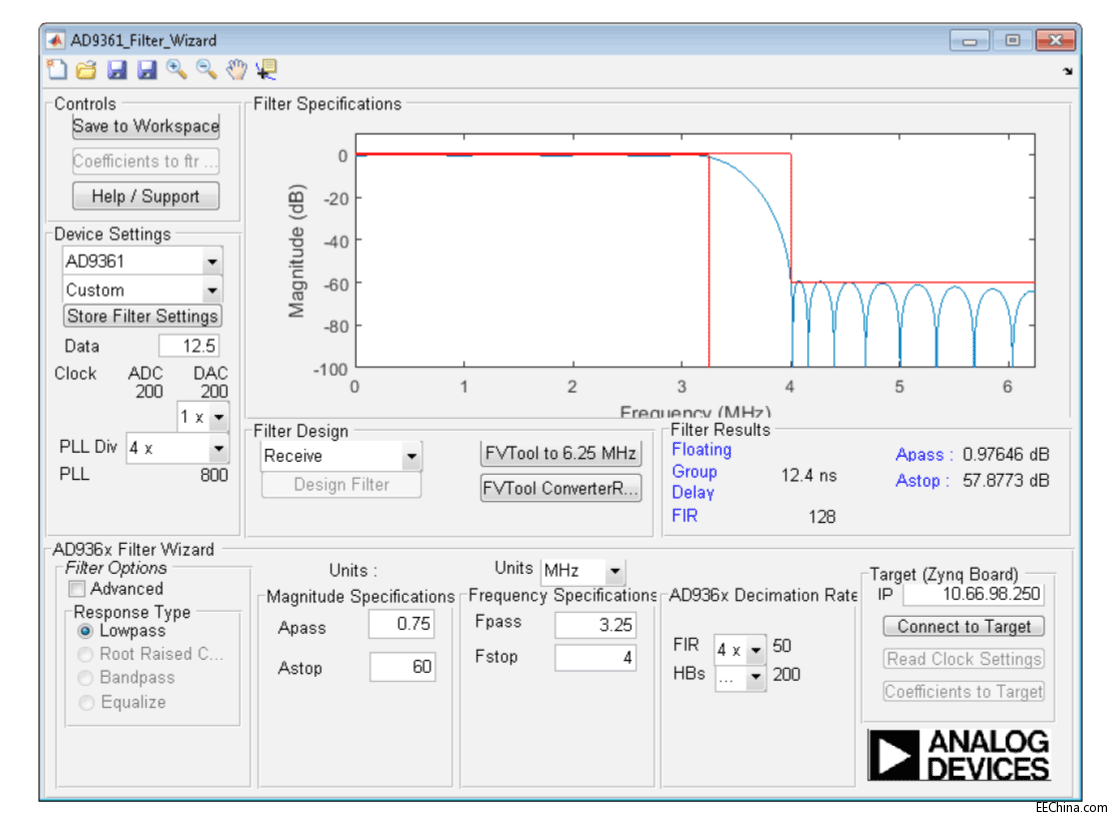Open the HBs decimation dropdown

click(x=740, y=678)
